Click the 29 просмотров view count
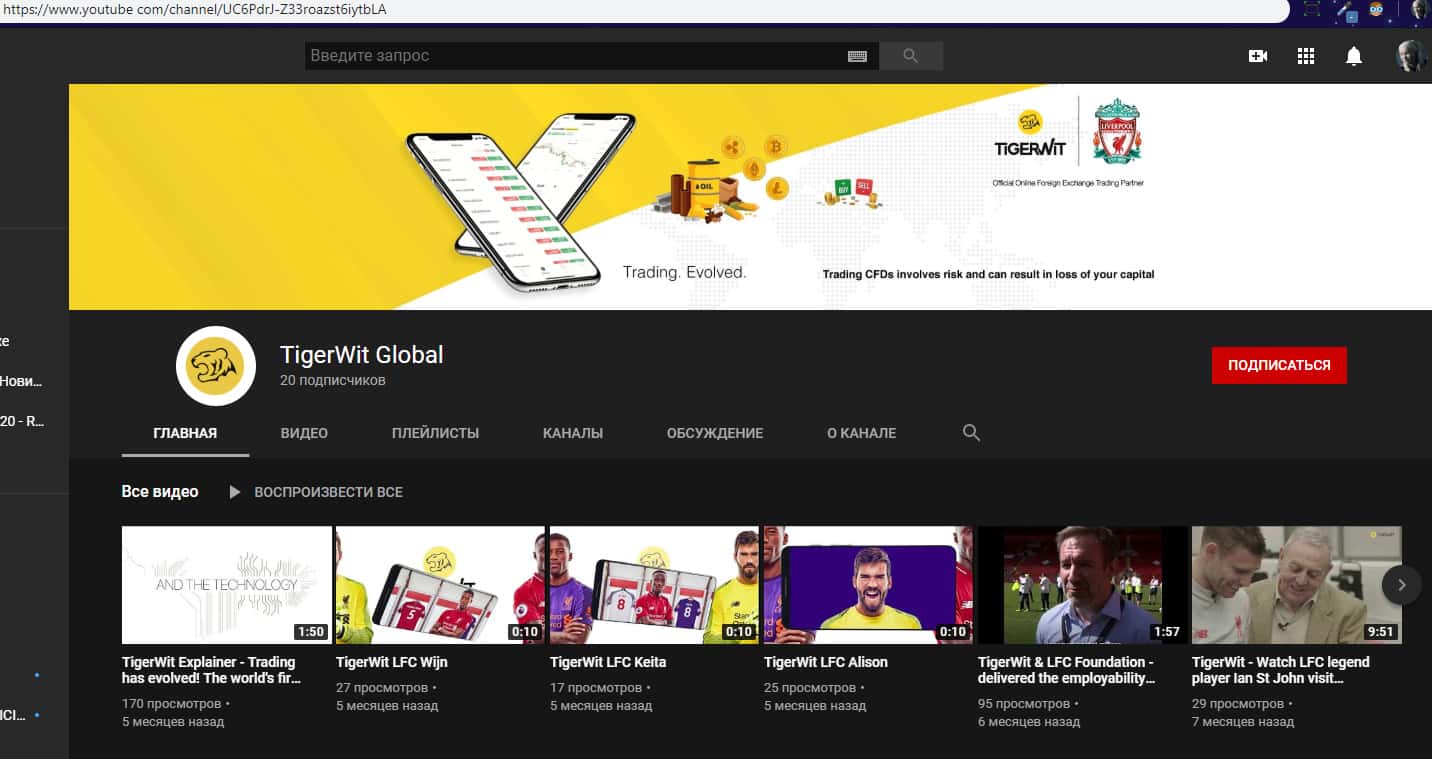Screen dimensions: 1432x759 click(1238, 704)
